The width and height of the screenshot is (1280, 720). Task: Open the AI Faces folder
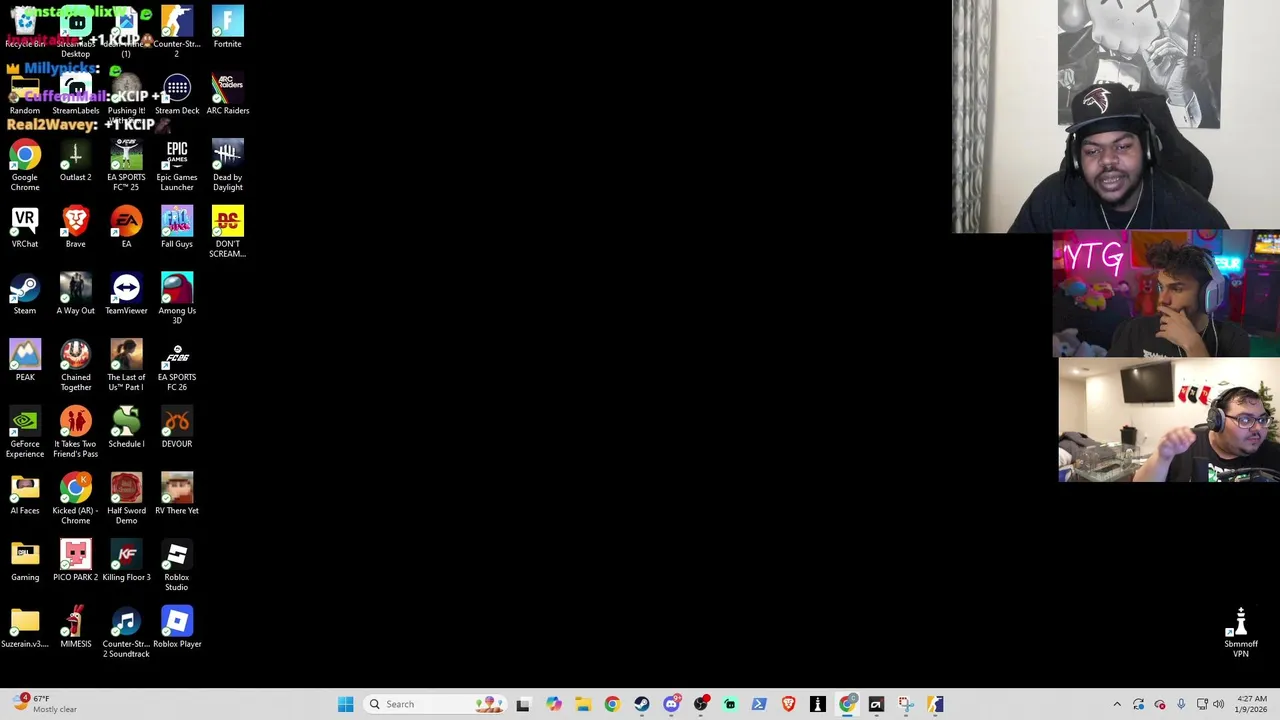(25, 495)
